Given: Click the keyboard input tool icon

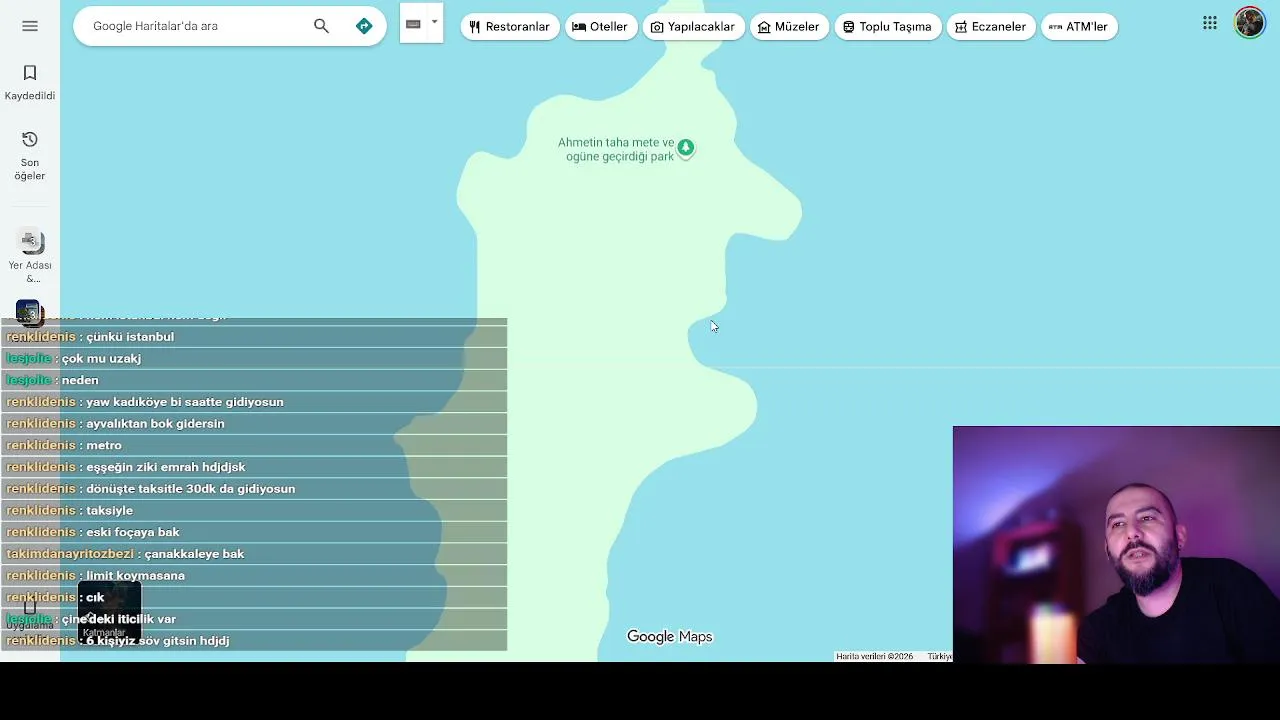Looking at the screenshot, I should point(413,24).
